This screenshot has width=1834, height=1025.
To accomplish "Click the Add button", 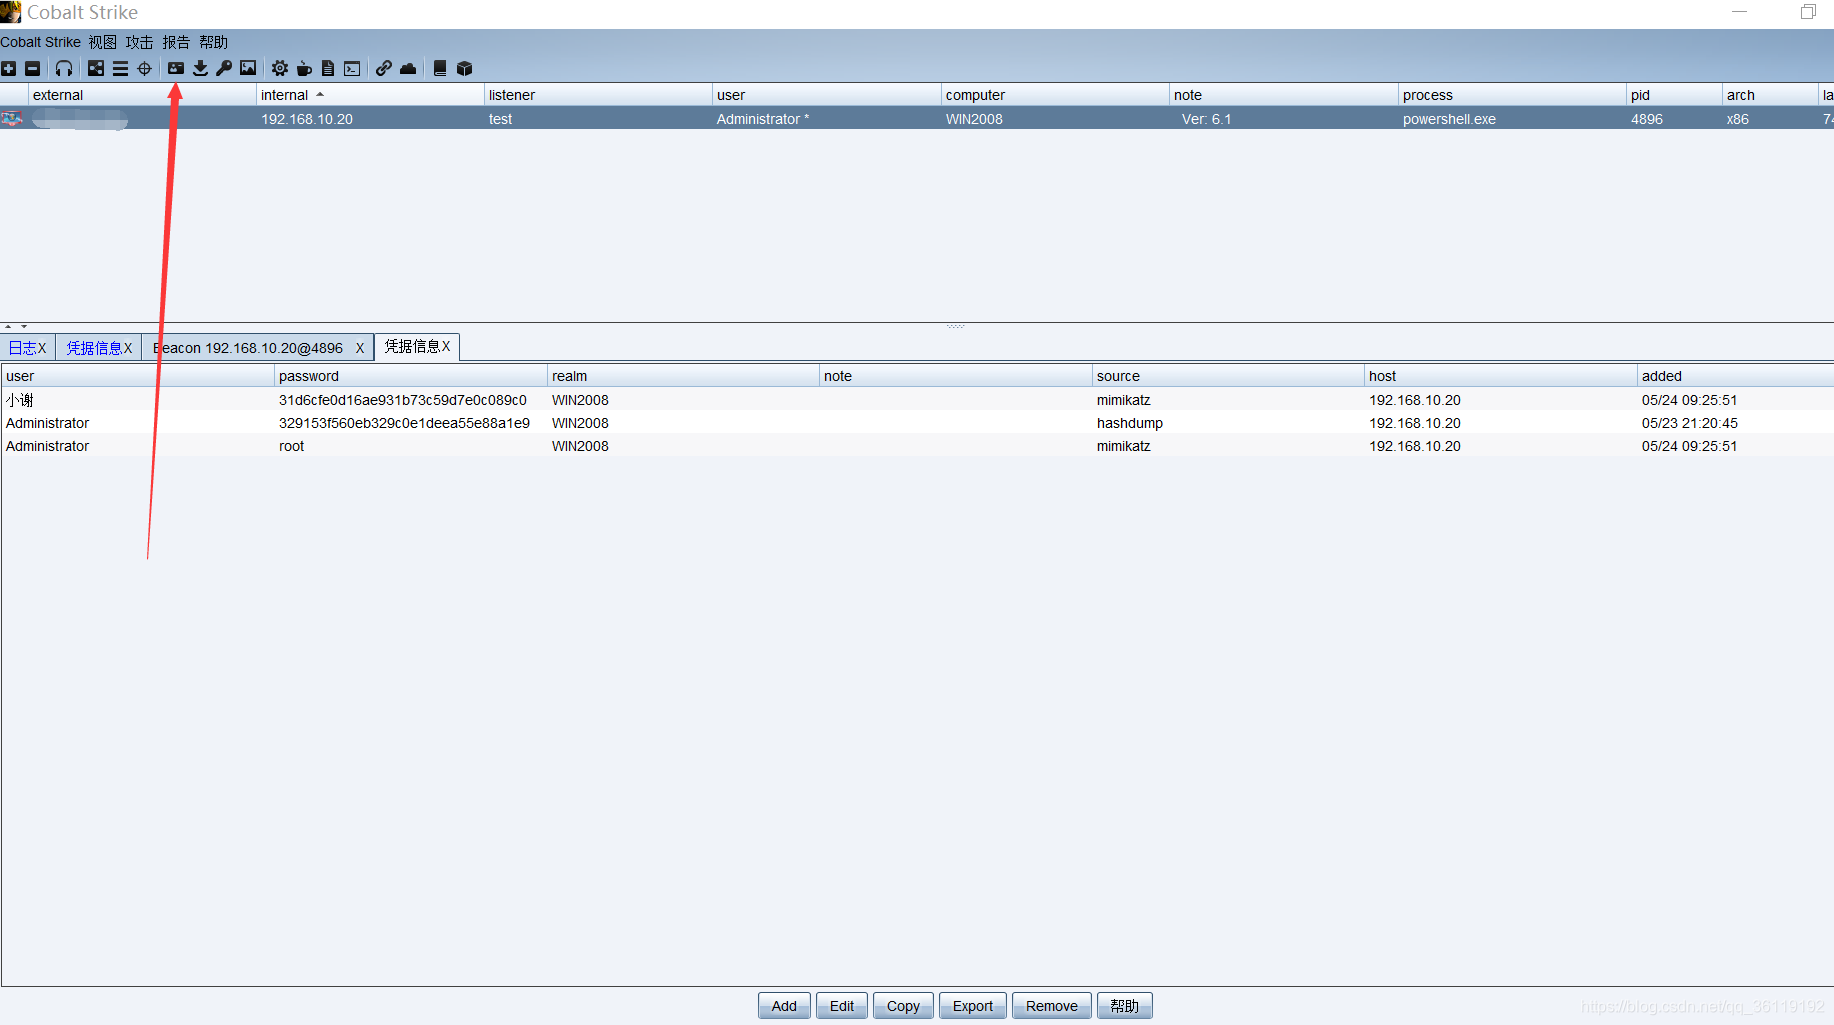I will click(784, 1006).
